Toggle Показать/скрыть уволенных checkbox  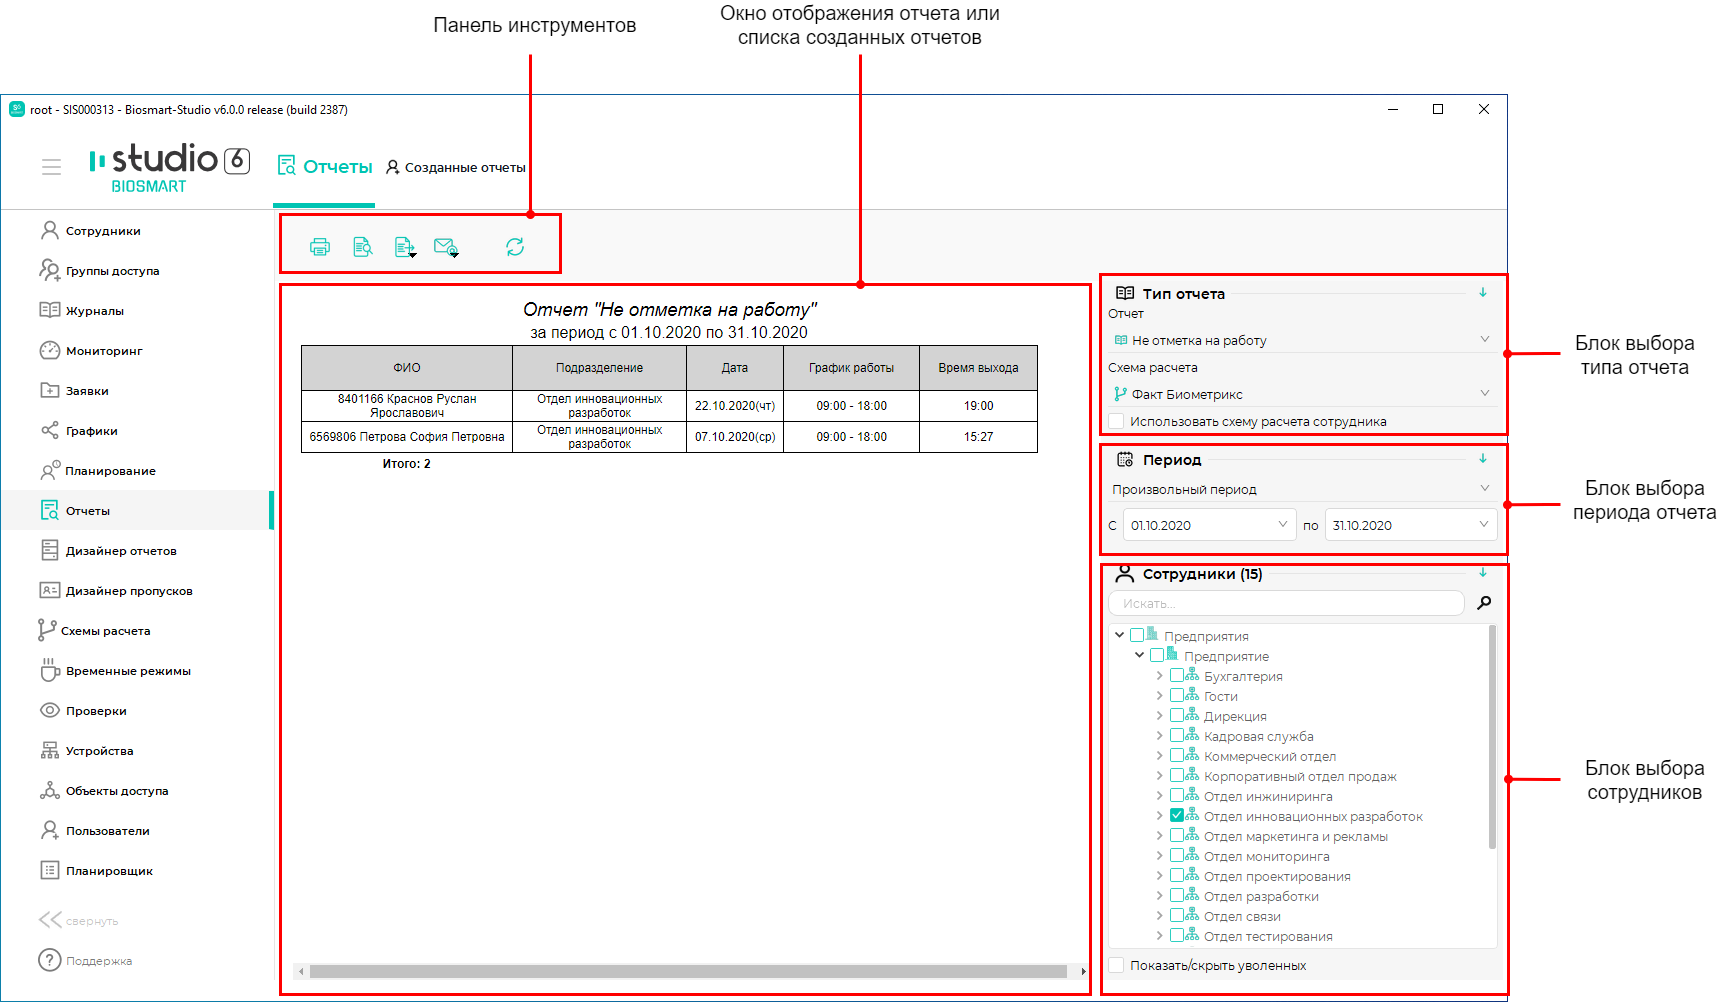(1116, 965)
